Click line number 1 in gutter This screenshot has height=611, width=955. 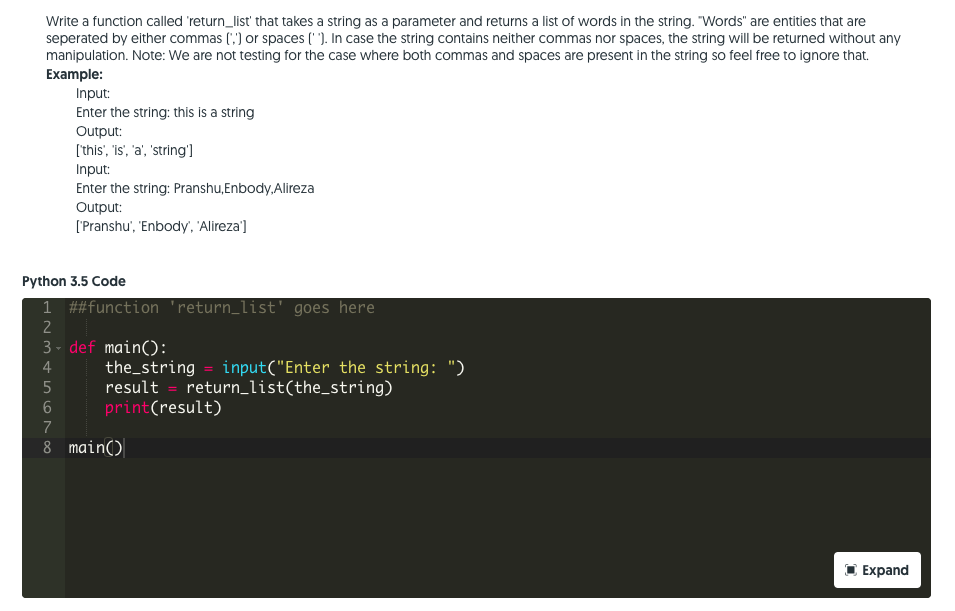tap(47, 308)
